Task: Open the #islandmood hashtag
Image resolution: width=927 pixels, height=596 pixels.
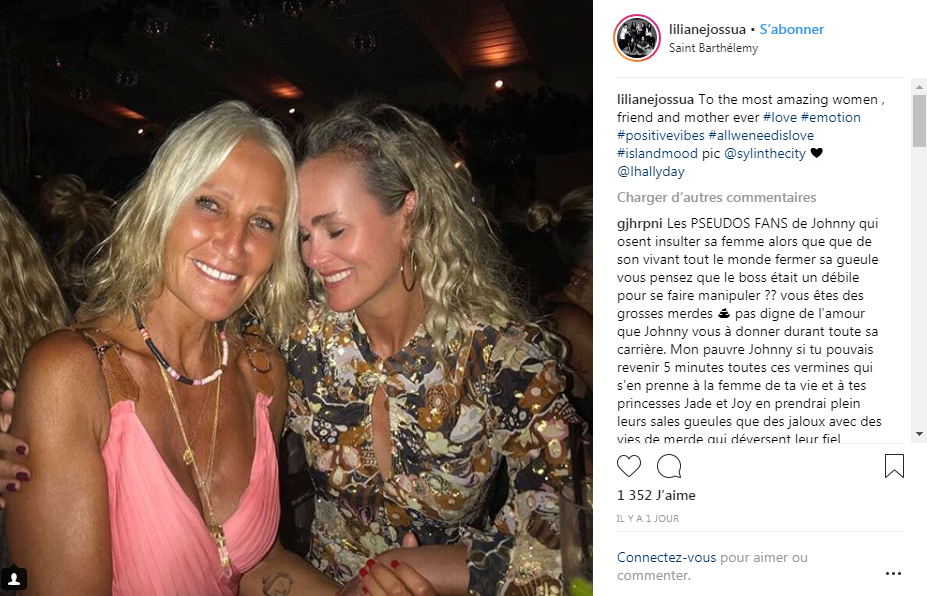Action: [x=657, y=154]
